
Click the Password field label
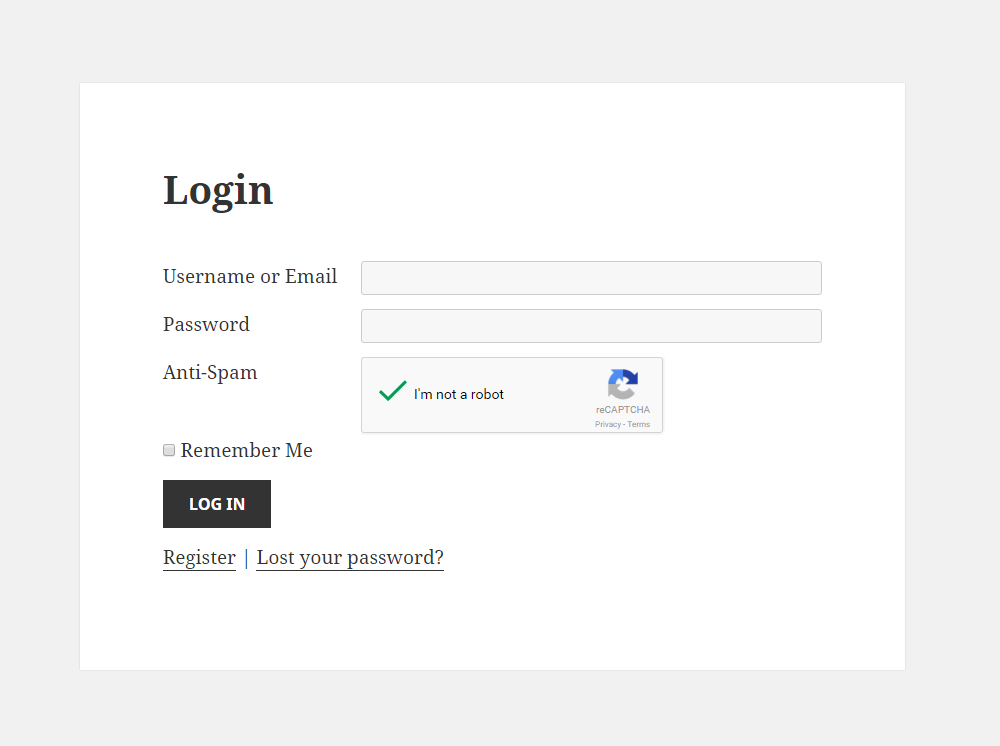(206, 325)
